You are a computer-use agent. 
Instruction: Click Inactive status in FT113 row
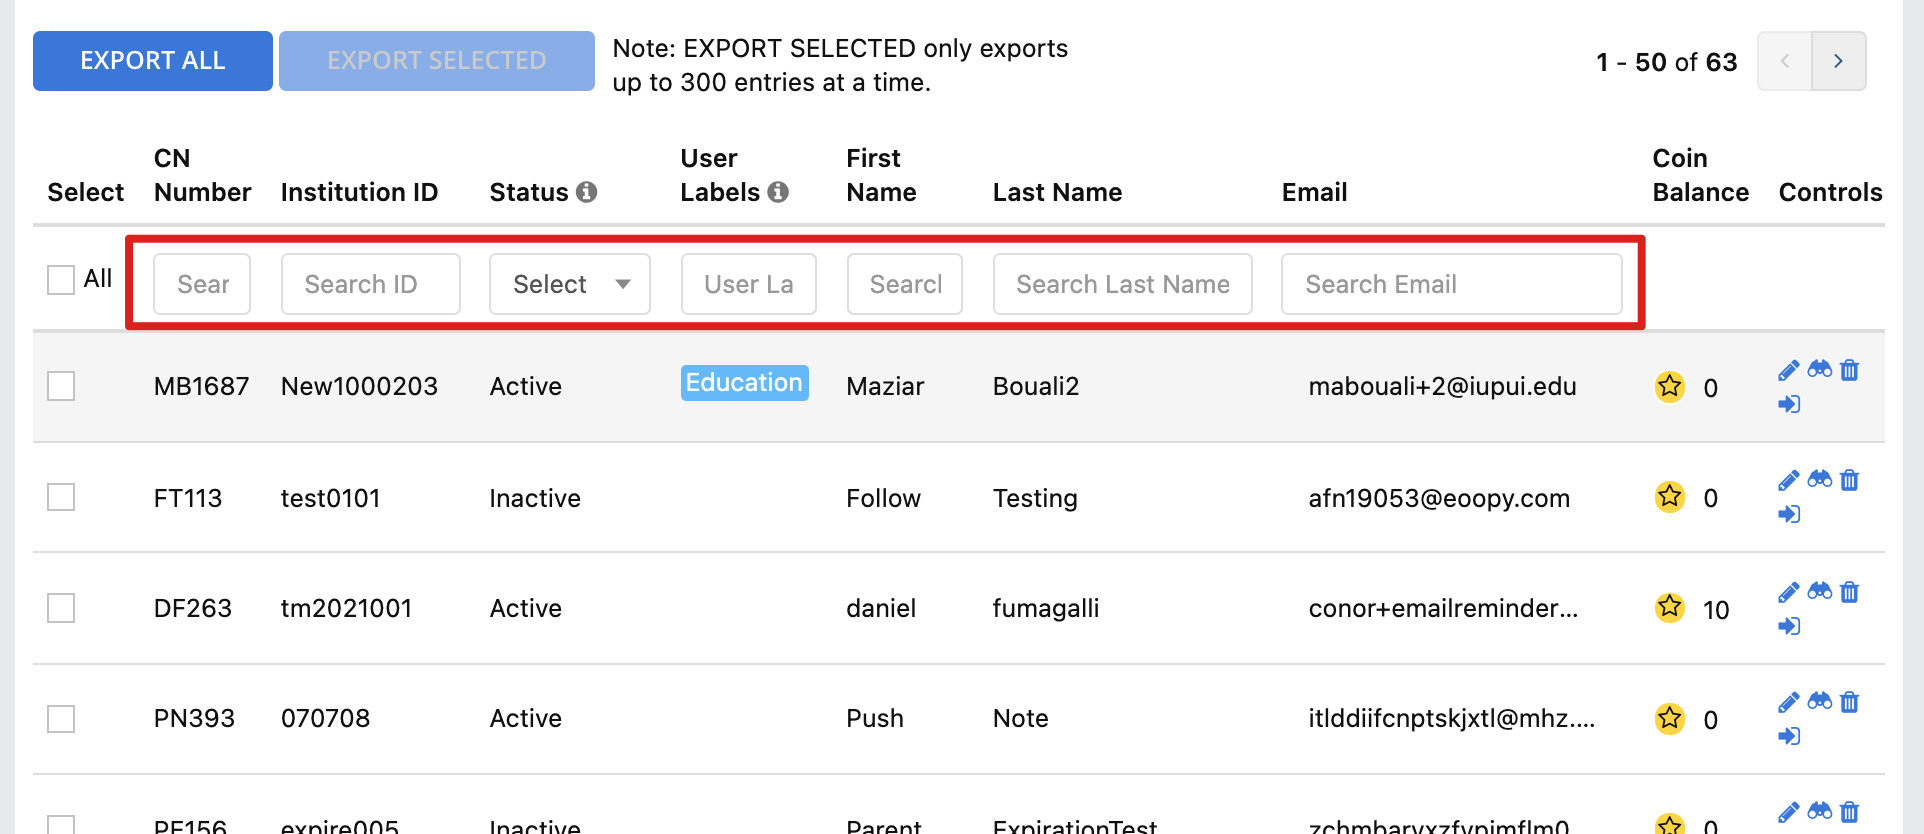(x=535, y=498)
